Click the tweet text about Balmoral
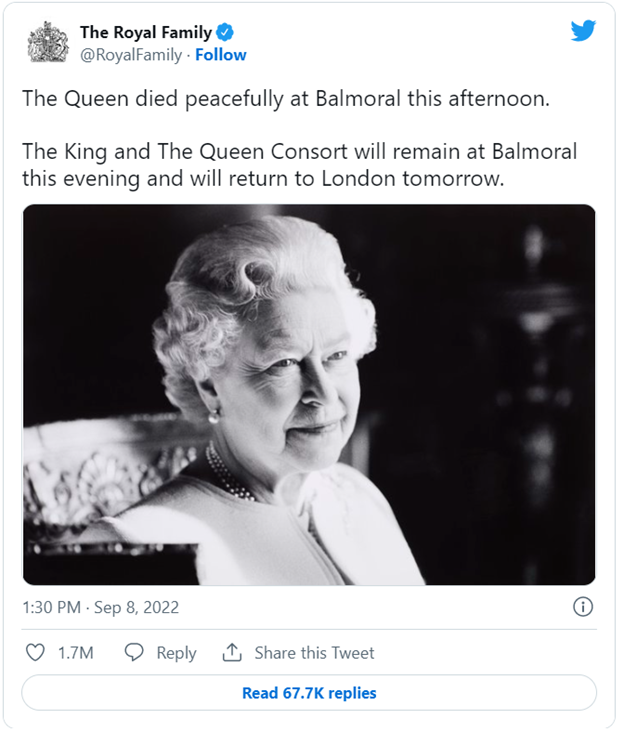Screen dimensions: 624x732 286,99
